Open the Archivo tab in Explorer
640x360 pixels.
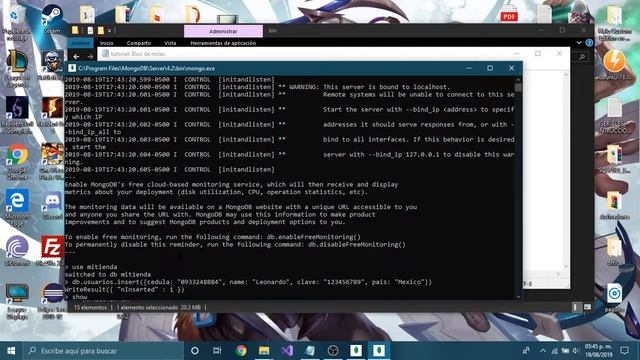tap(80, 43)
